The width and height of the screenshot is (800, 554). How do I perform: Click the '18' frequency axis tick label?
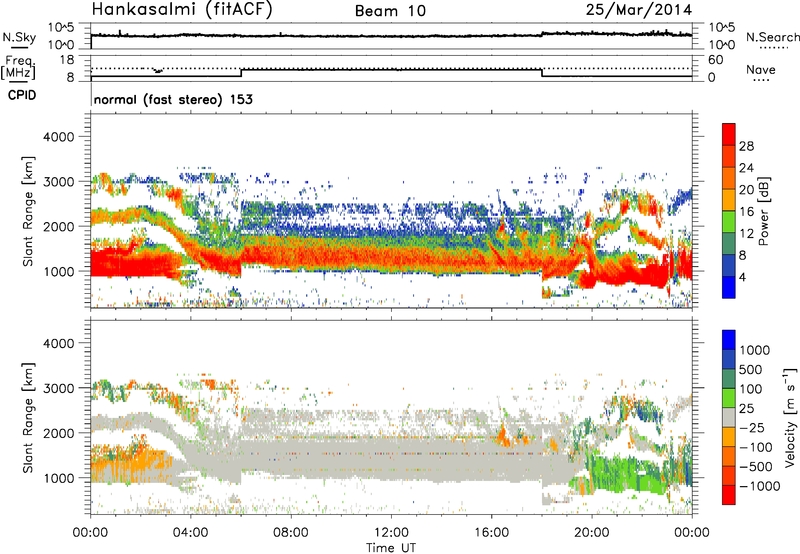click(x=67, y=60)
